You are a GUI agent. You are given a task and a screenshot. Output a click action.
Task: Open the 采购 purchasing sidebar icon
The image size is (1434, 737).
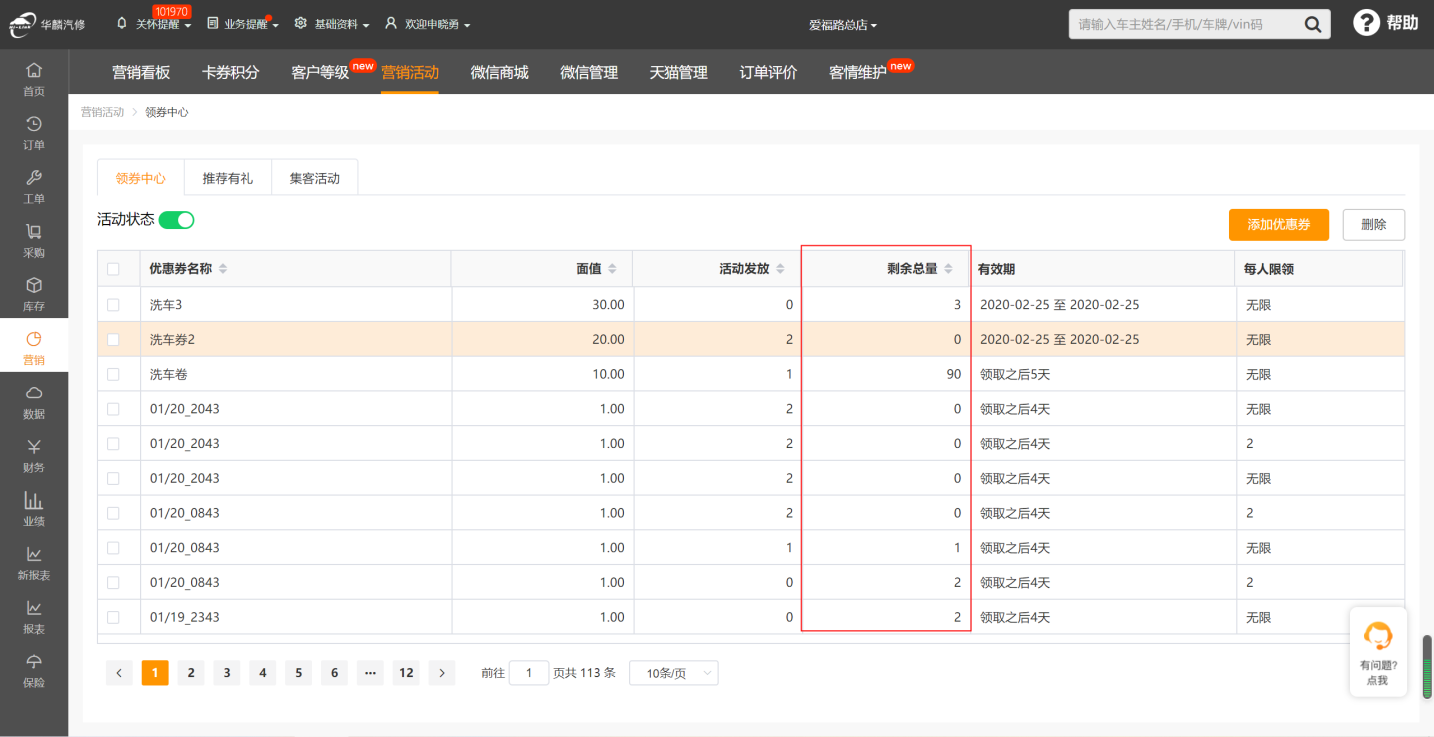click(x=34, y=241)
